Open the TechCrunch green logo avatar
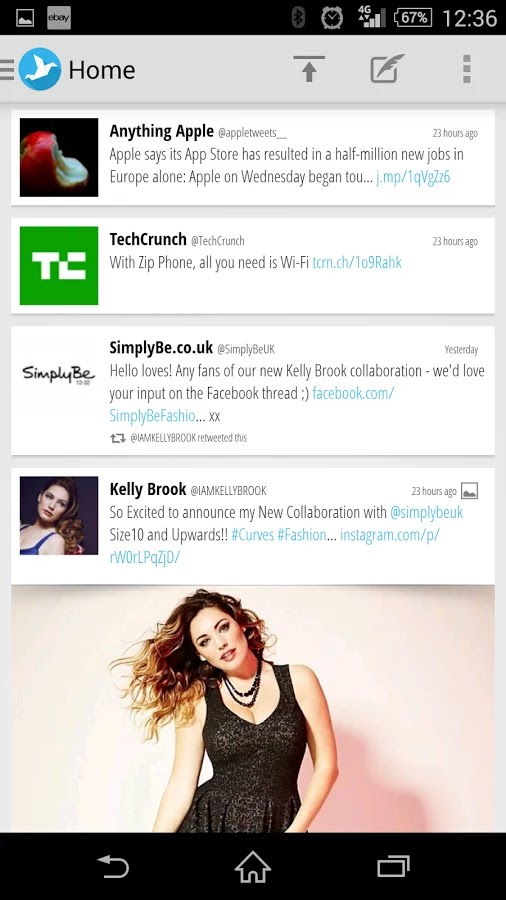The image size is (506, 900). [x=59, y=265]
